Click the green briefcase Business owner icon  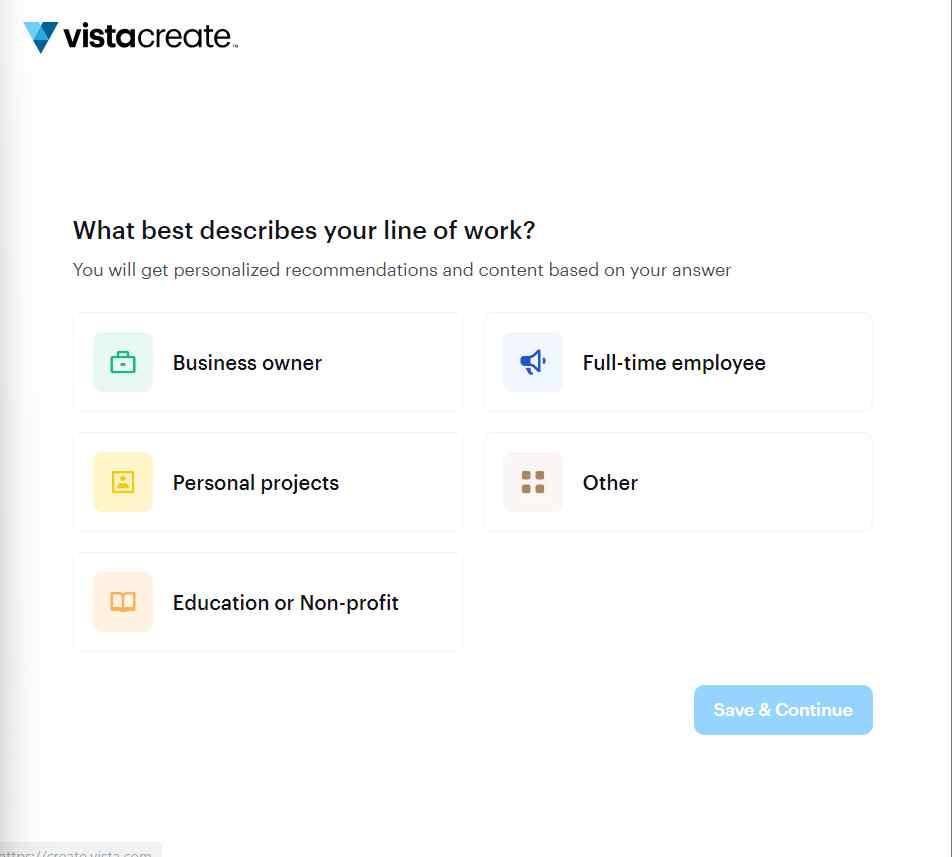123,362
